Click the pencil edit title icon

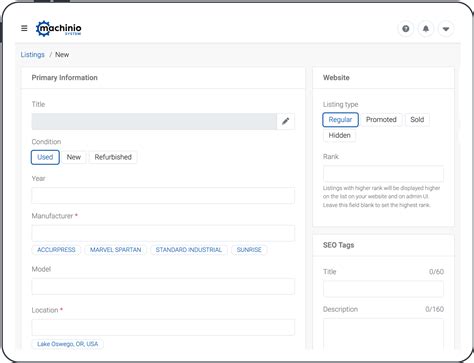(x=286, y=121)
